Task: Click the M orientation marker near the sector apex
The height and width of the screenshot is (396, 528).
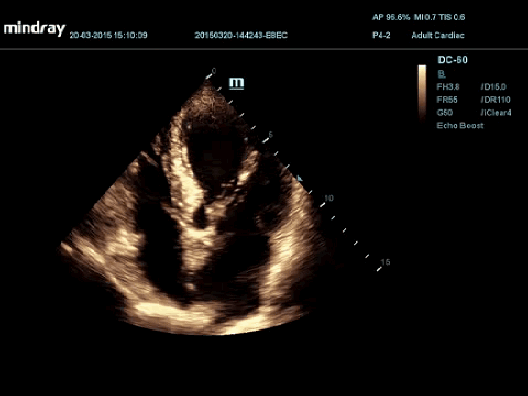Action: pyautogui.click(x=236, y=83)
